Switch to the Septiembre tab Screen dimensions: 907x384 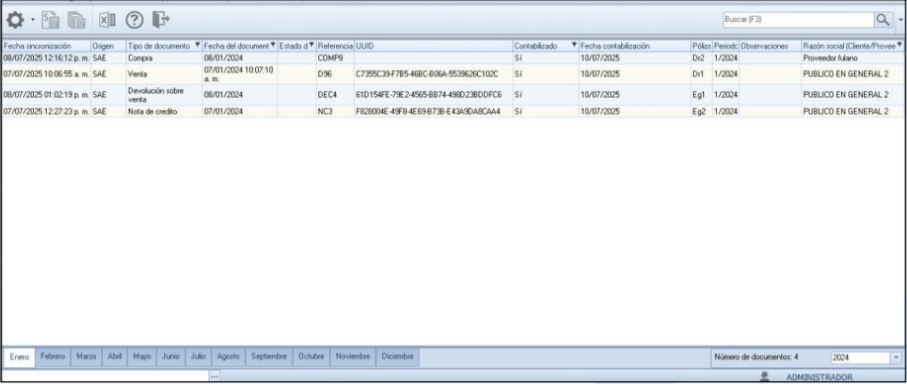point(269,357)
